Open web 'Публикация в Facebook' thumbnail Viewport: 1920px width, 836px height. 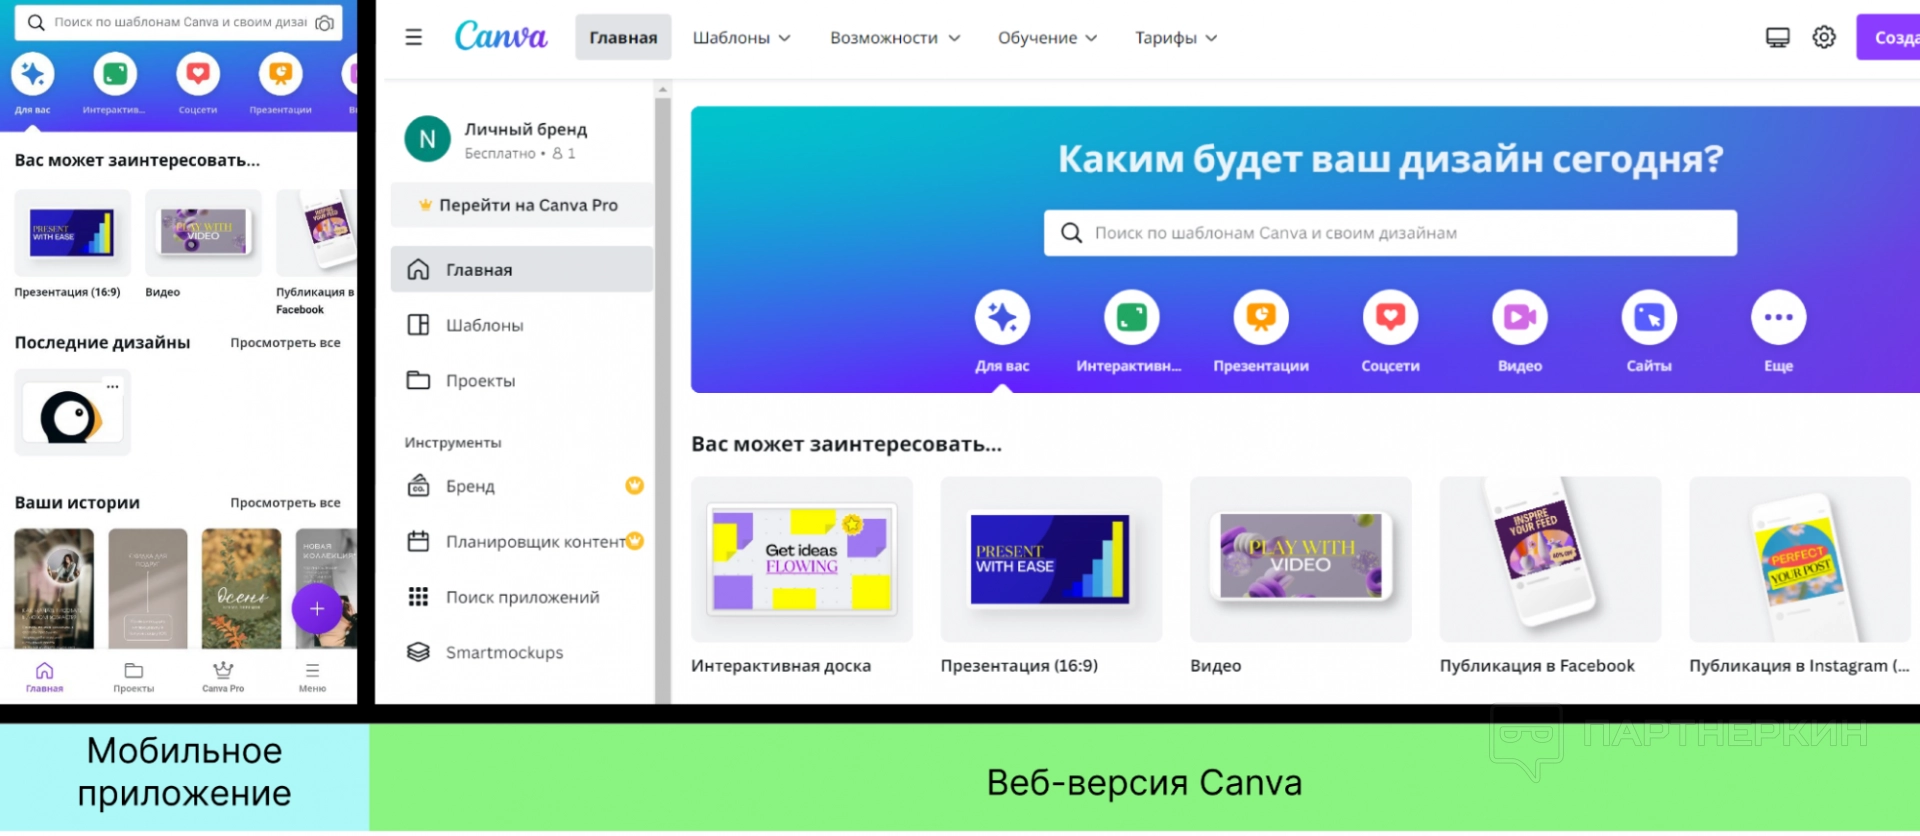(1550, 559)
